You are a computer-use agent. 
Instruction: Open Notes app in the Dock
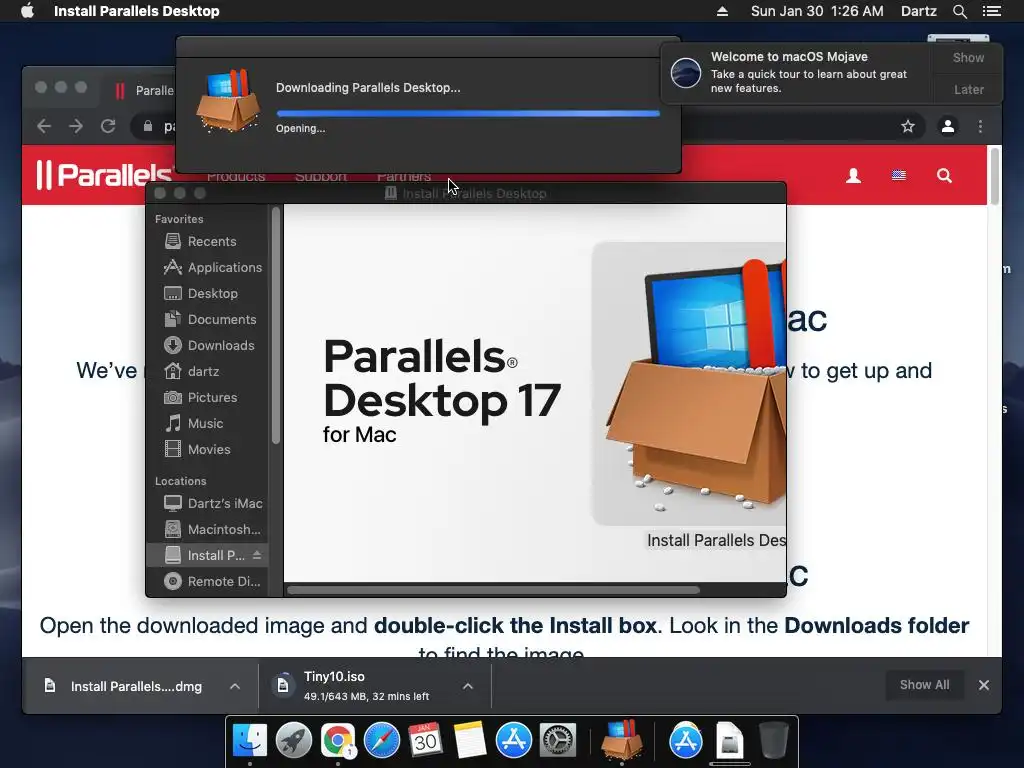(470, 740)
